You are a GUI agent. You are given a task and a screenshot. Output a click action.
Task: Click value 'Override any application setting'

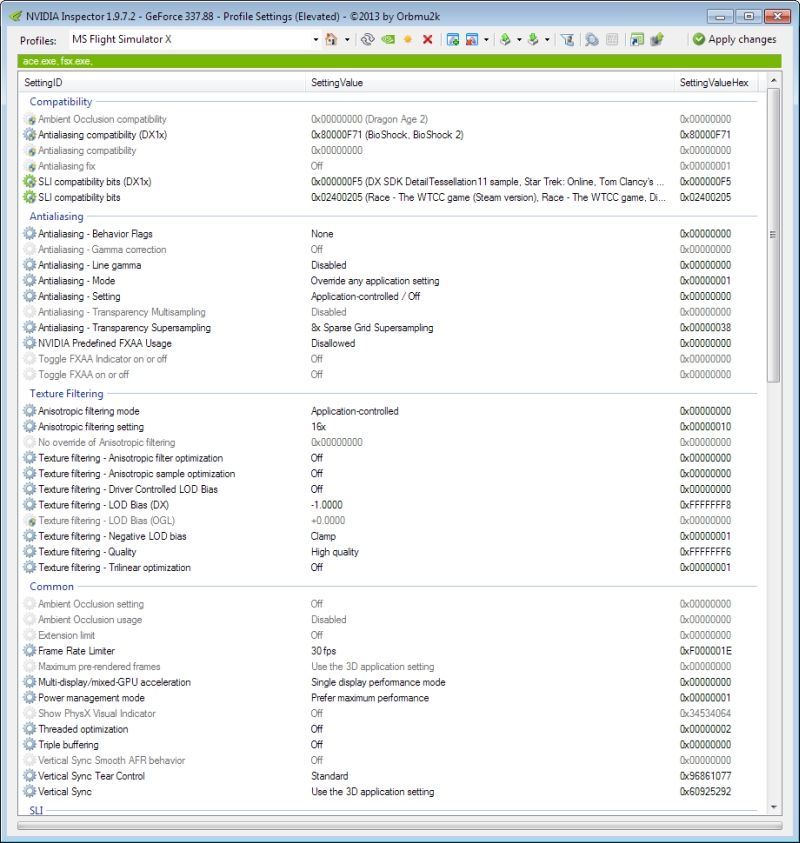tap(375, 281)
